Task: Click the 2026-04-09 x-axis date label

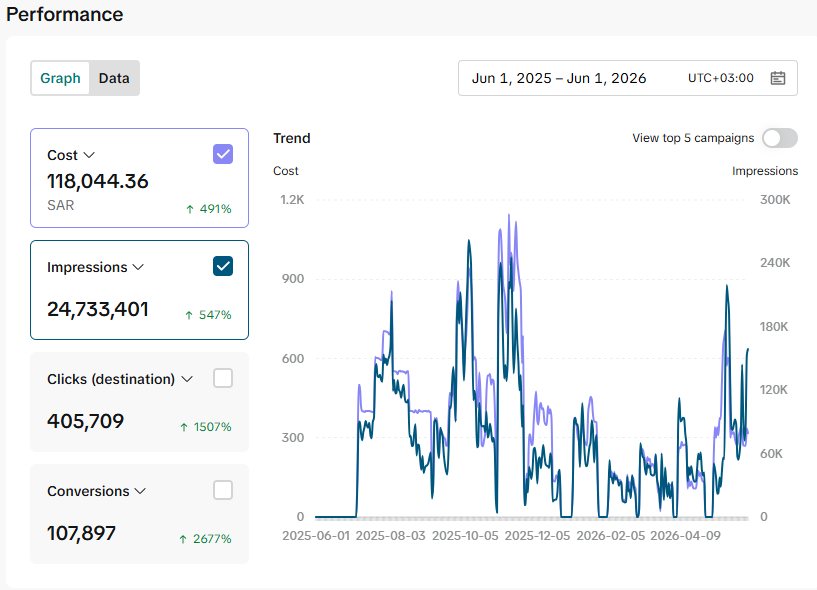Action: pyautogui.click(x=685, y=536)
